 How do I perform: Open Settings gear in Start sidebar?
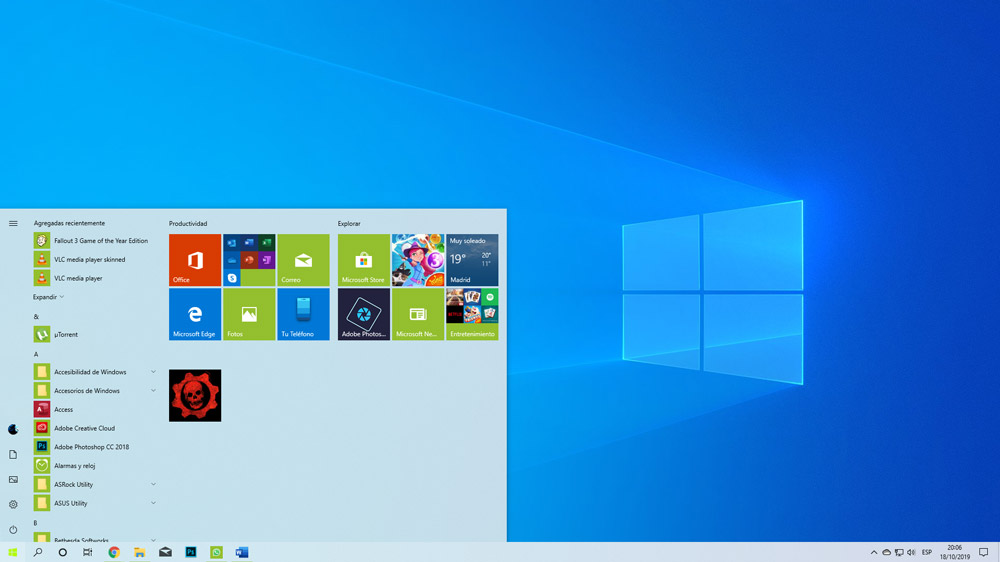point(13,505)
